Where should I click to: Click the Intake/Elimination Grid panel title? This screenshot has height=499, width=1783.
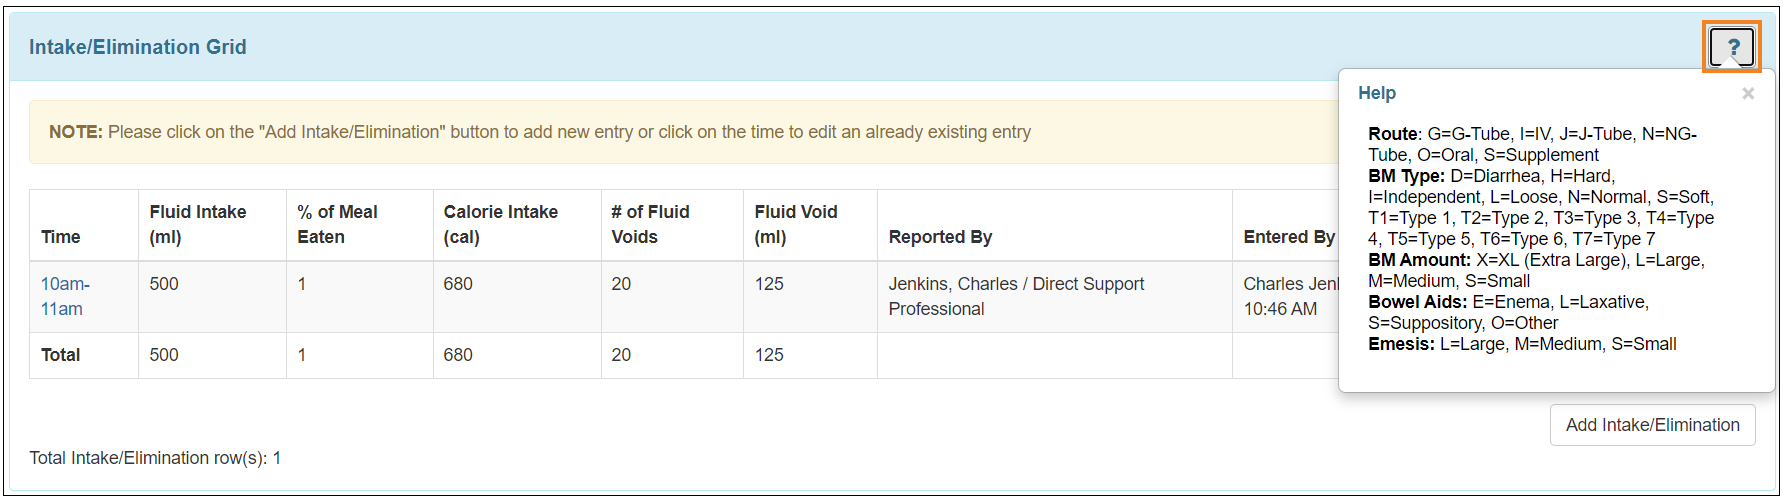(138, 47)
